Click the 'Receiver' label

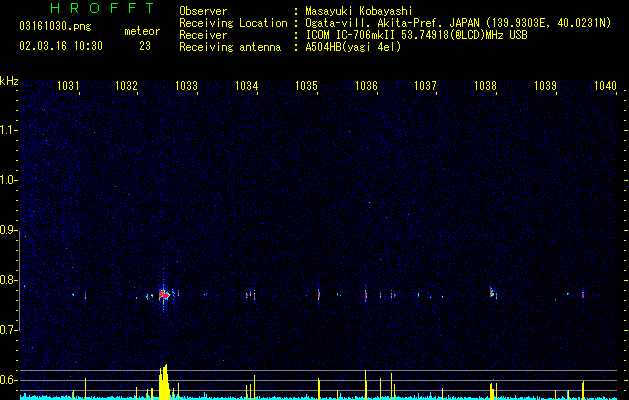coord(203,35)
